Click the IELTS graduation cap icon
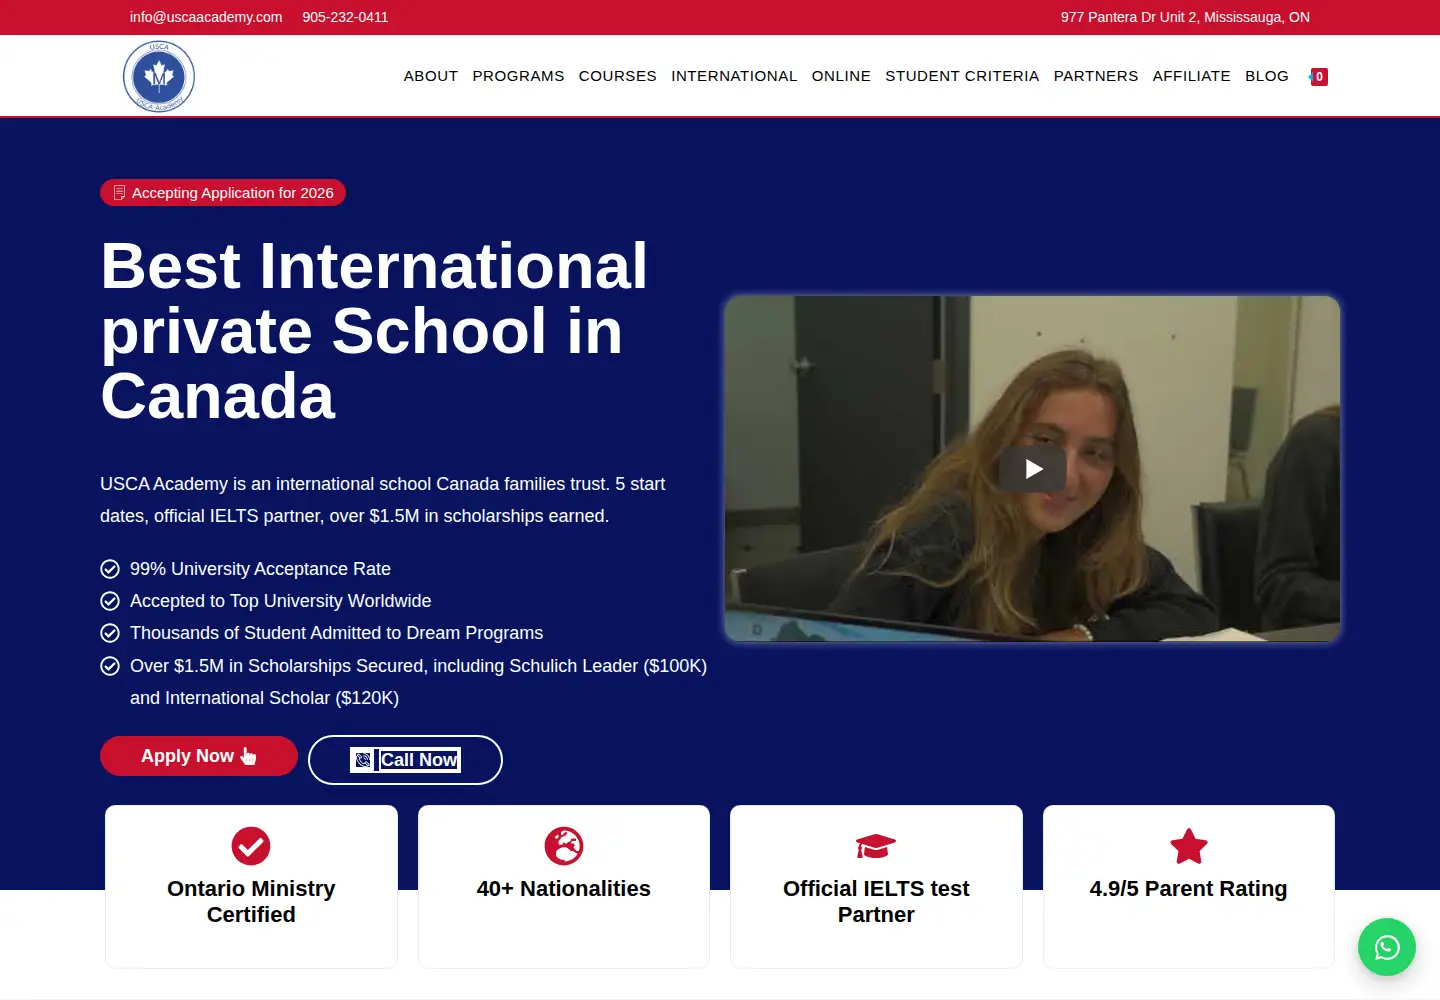 click(x=876, y=846)
